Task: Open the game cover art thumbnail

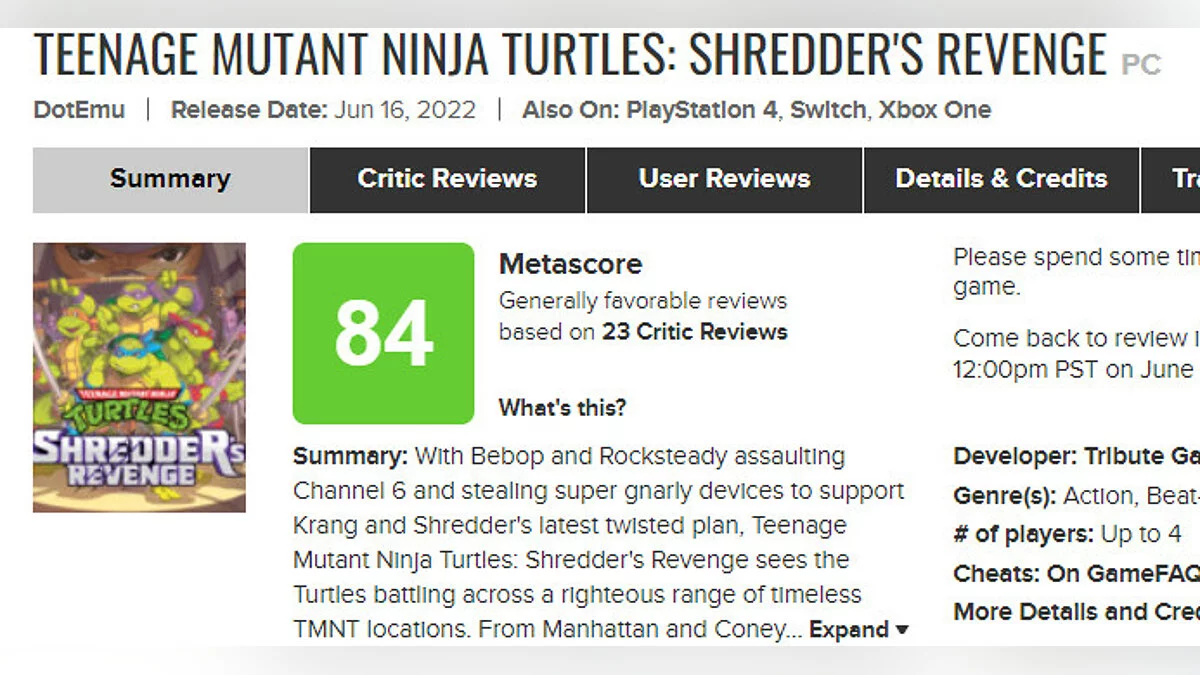Action: [x=139, y=377]
